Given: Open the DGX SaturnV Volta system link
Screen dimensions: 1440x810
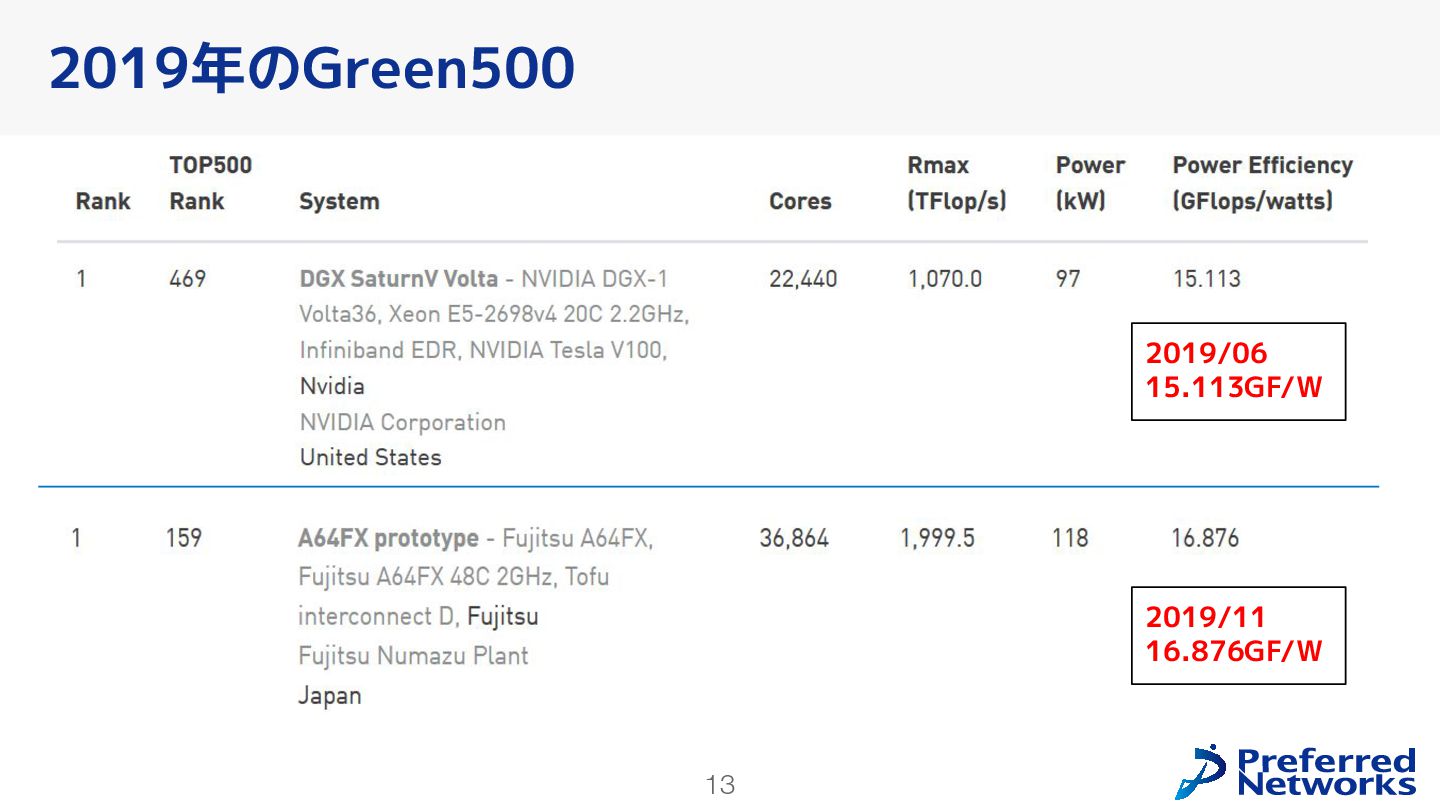Looking at the screenshot, I should coord(398,279).
